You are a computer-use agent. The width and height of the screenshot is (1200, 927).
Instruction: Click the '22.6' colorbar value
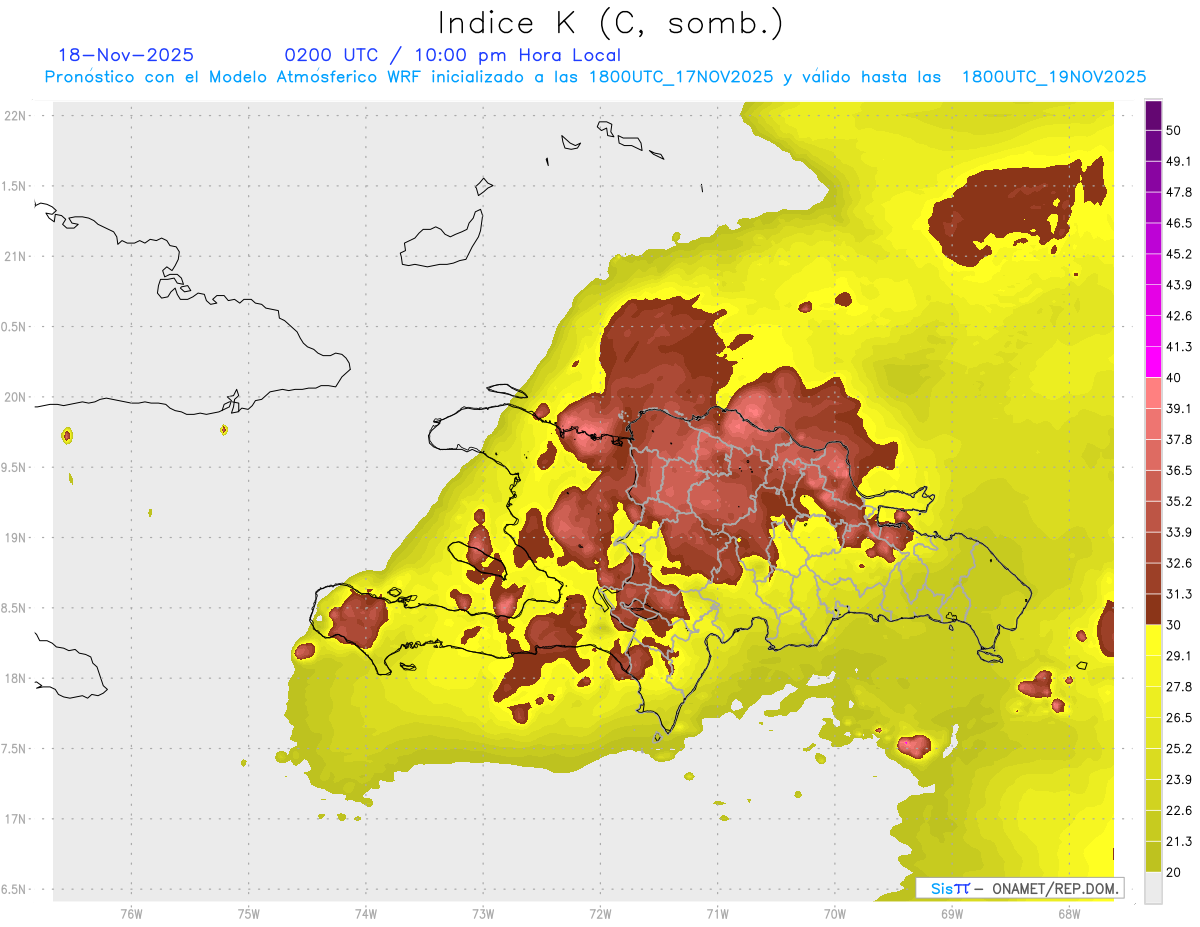pyautogui.click(x=1179, y=811)
